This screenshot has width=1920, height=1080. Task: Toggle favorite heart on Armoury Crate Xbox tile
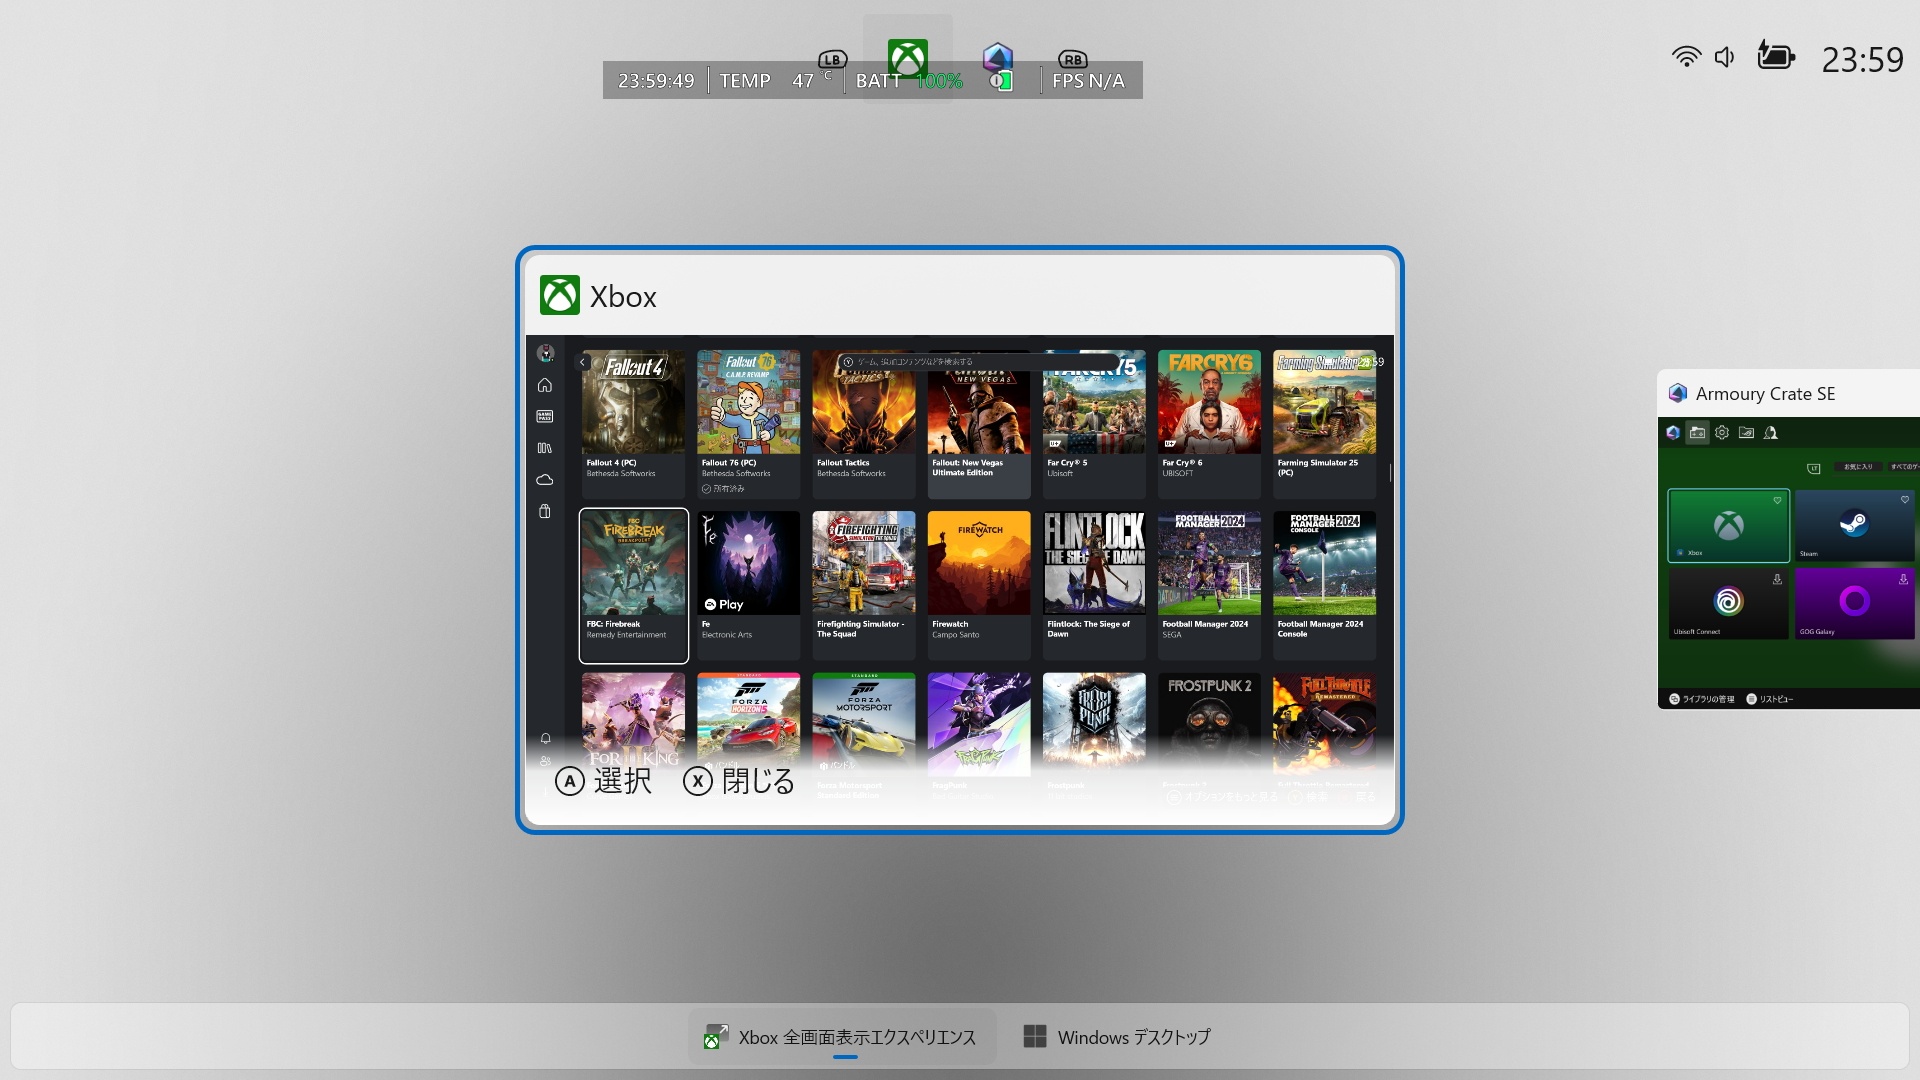click(x=1777, y=500)
